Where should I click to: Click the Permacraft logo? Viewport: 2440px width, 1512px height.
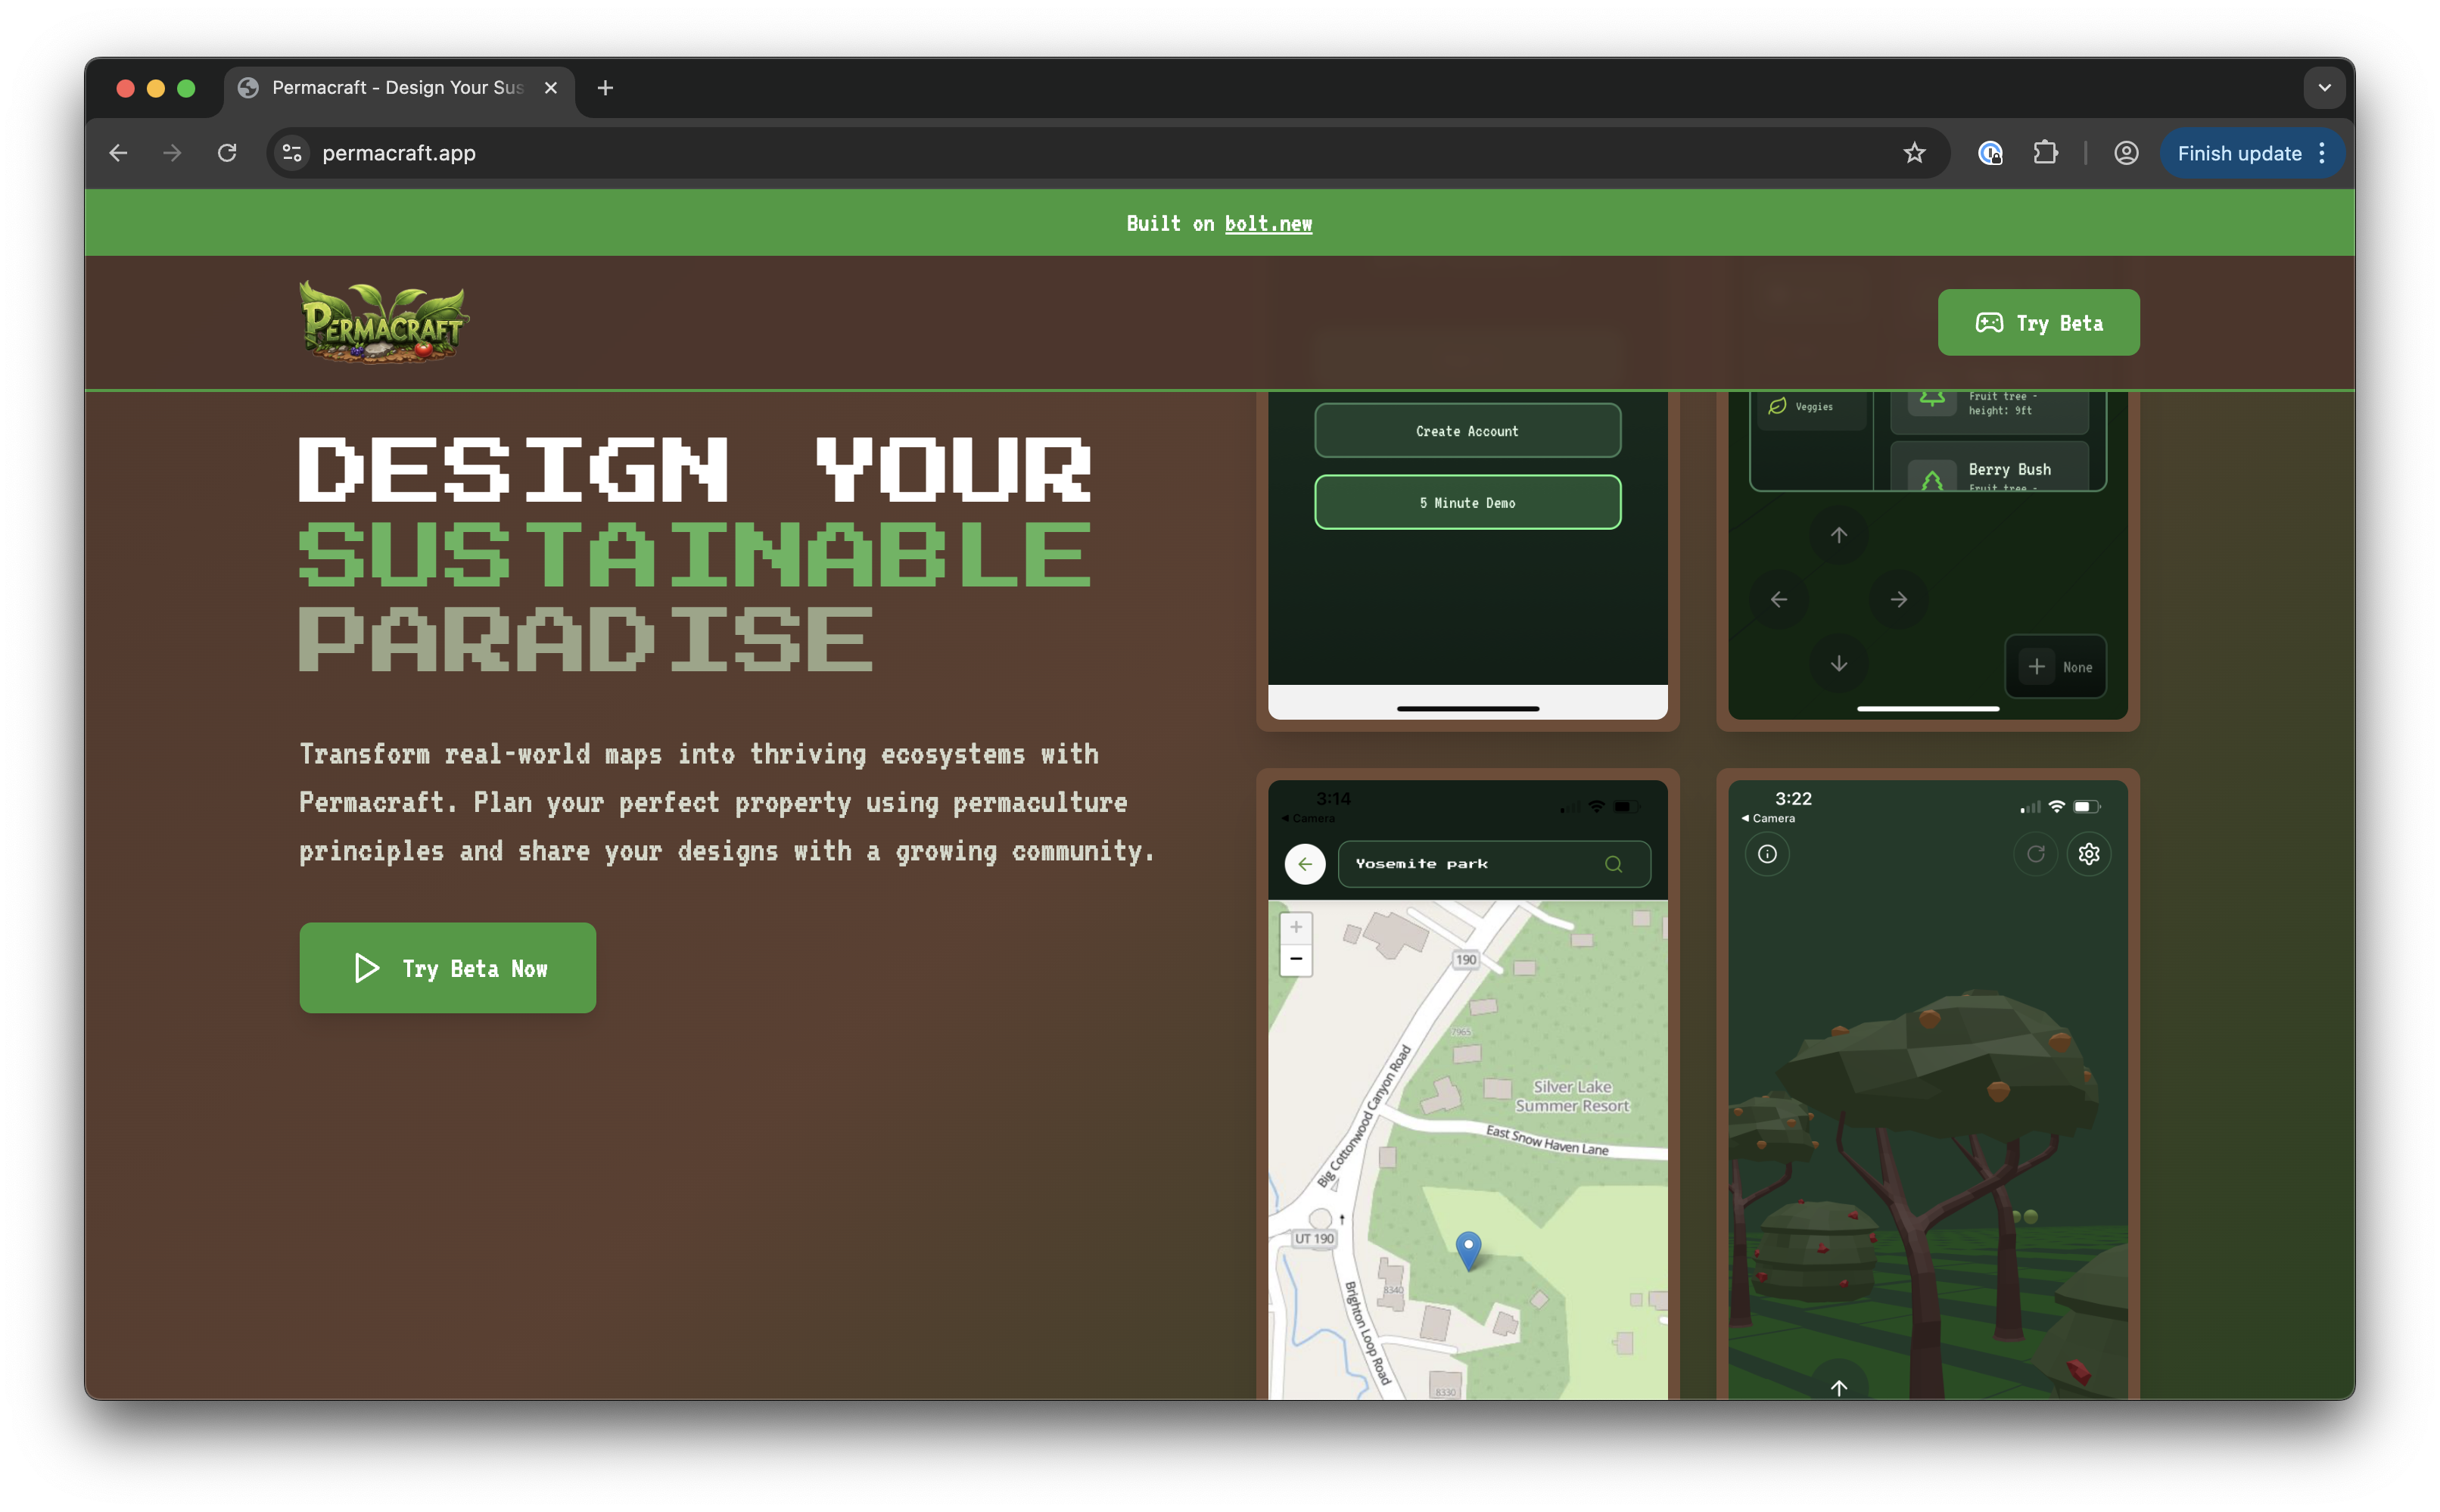pos(384,322)
